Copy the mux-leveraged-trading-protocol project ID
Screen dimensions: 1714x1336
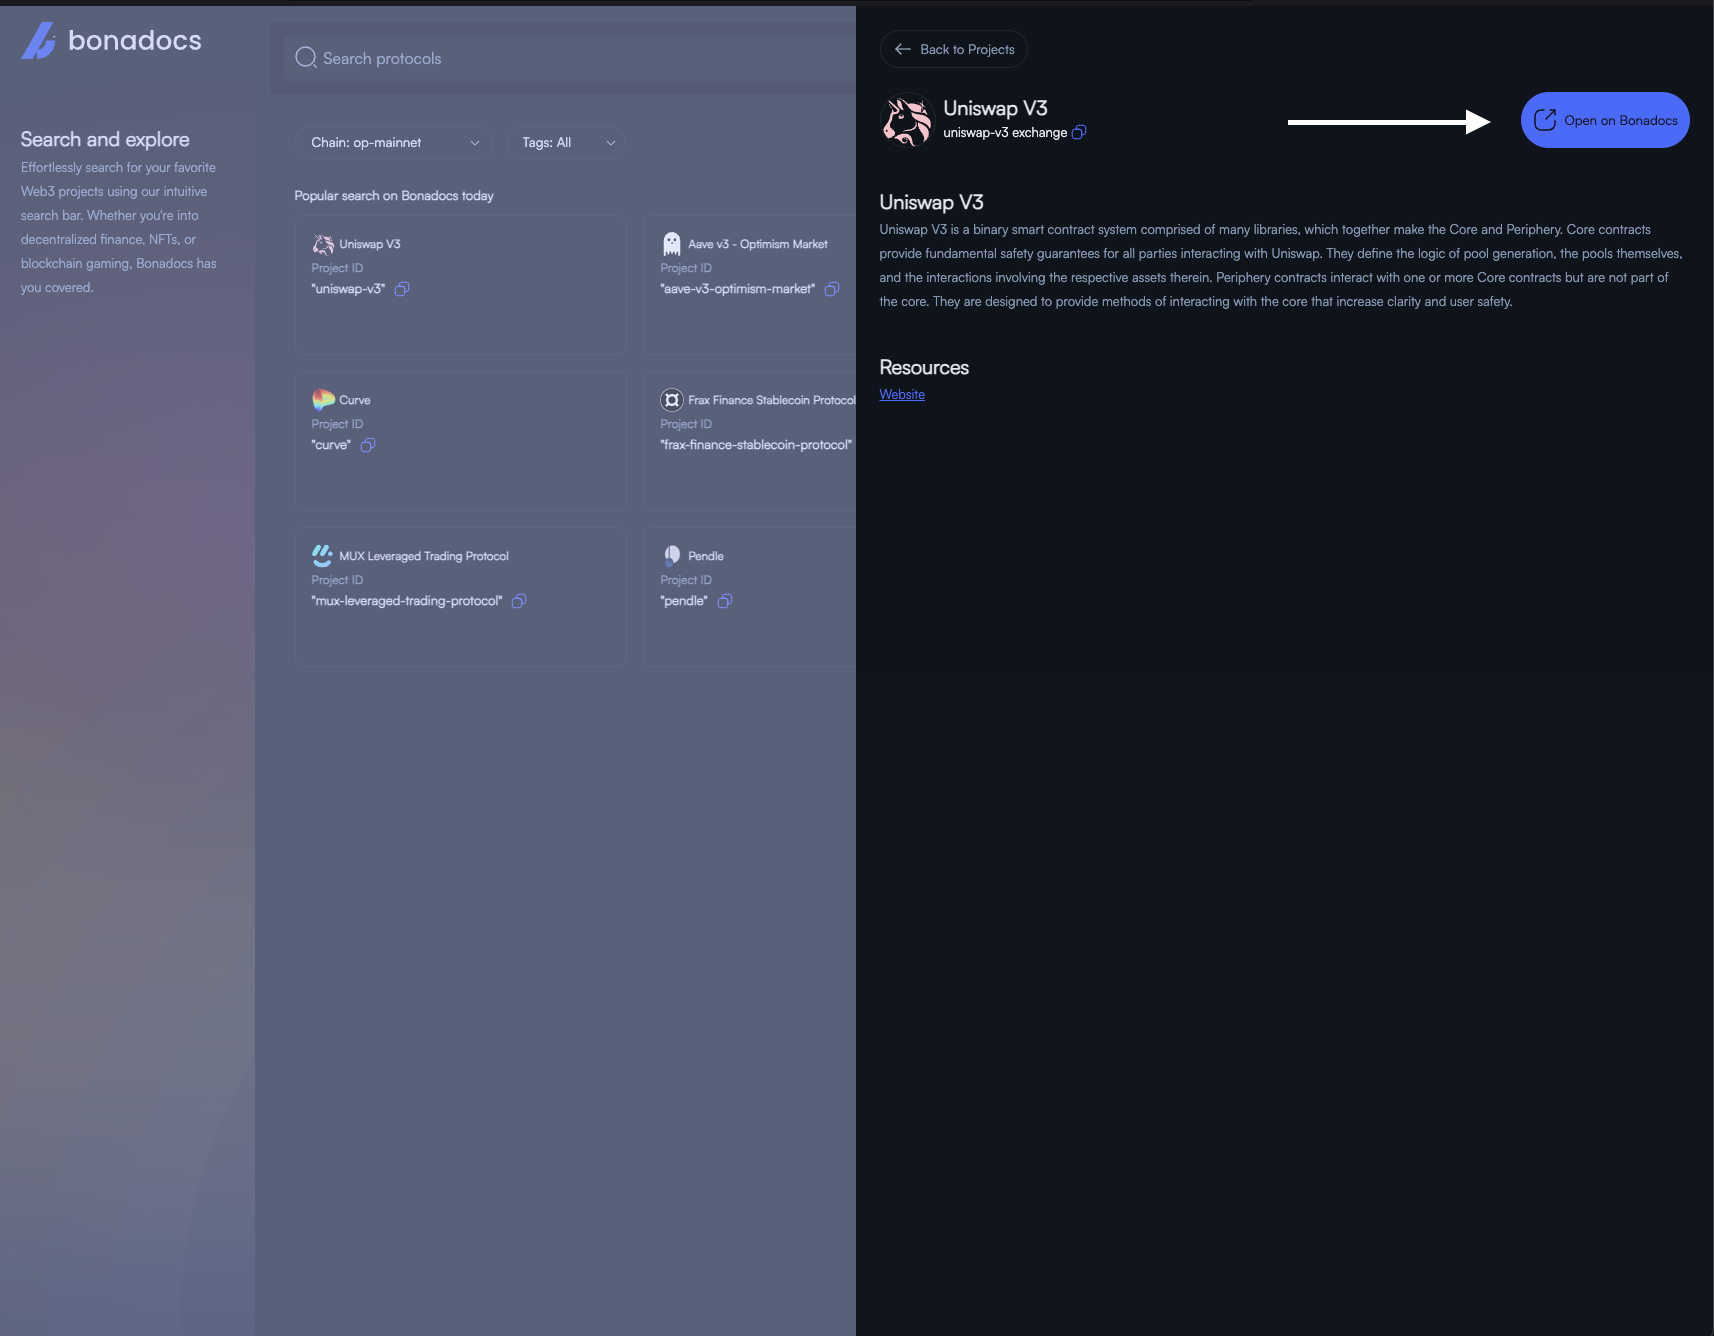tap(519, 601)
